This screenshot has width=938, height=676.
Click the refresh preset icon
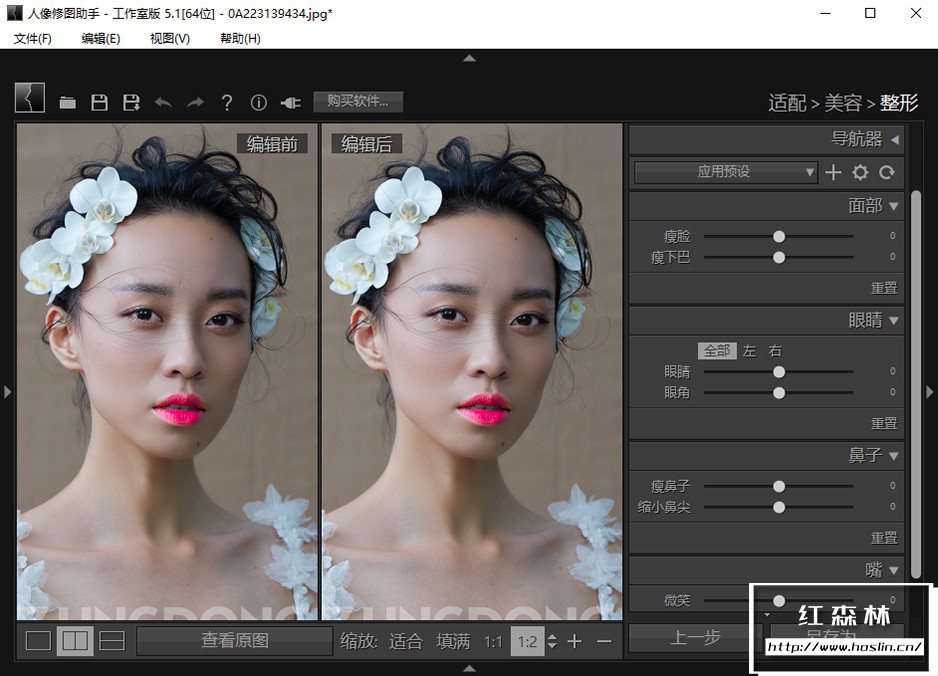click(887, 172)
